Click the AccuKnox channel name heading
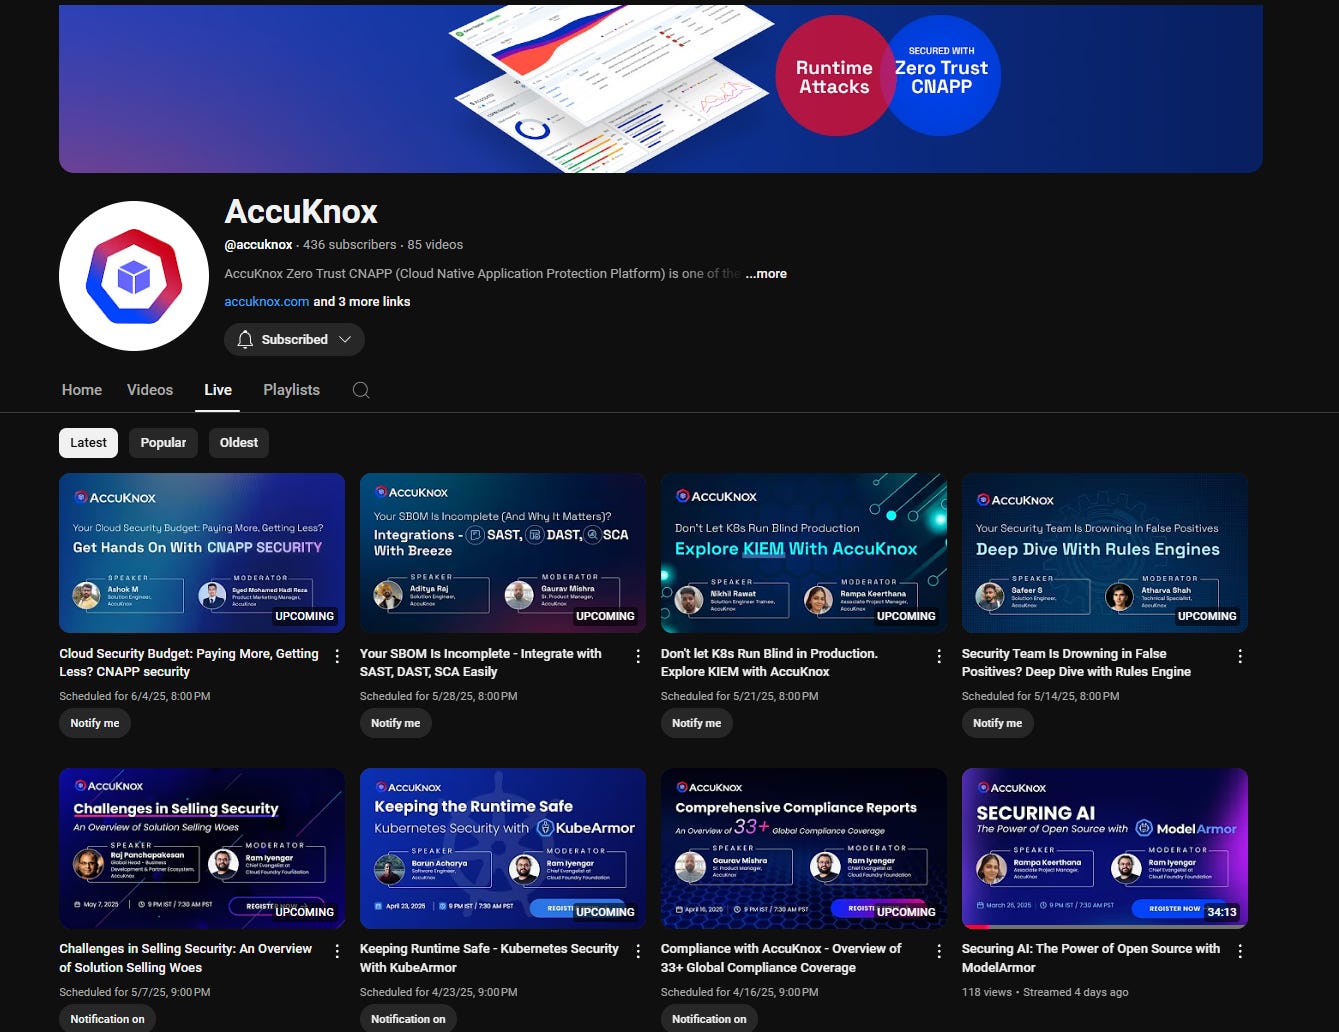The height and width of the screenshot is (1032, 1339). (301, 212)
